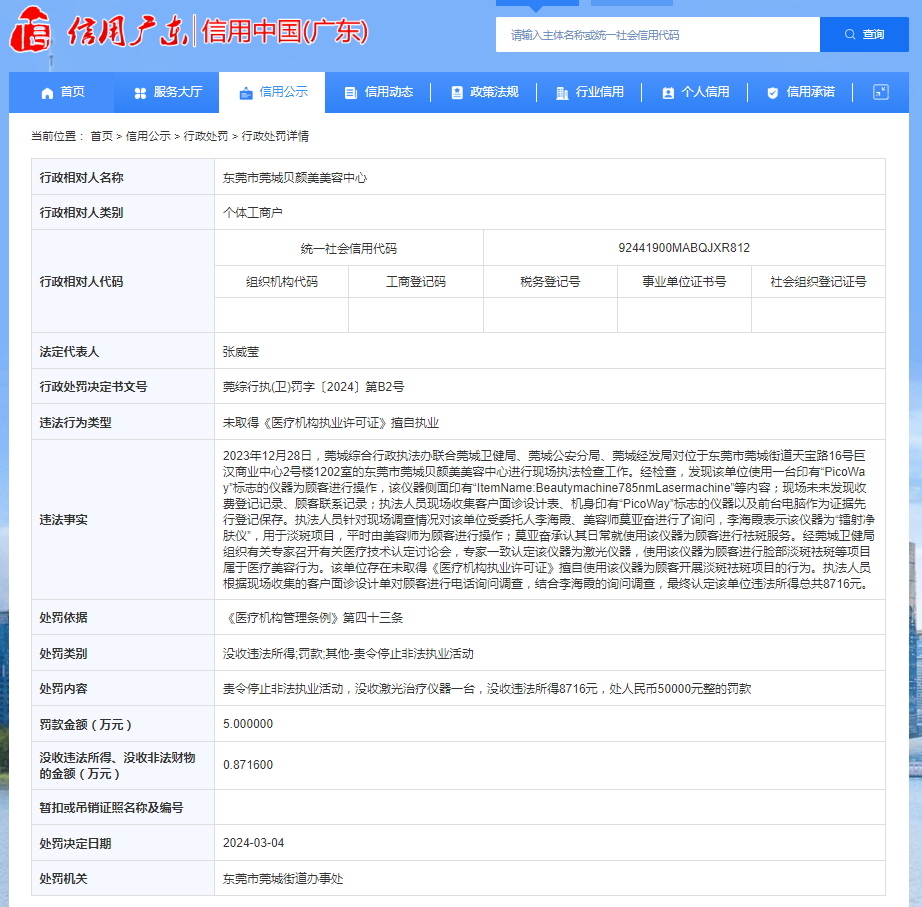Click the home icon beside 首页
Screen dimensions: 922x907
[x=47, y=93]
